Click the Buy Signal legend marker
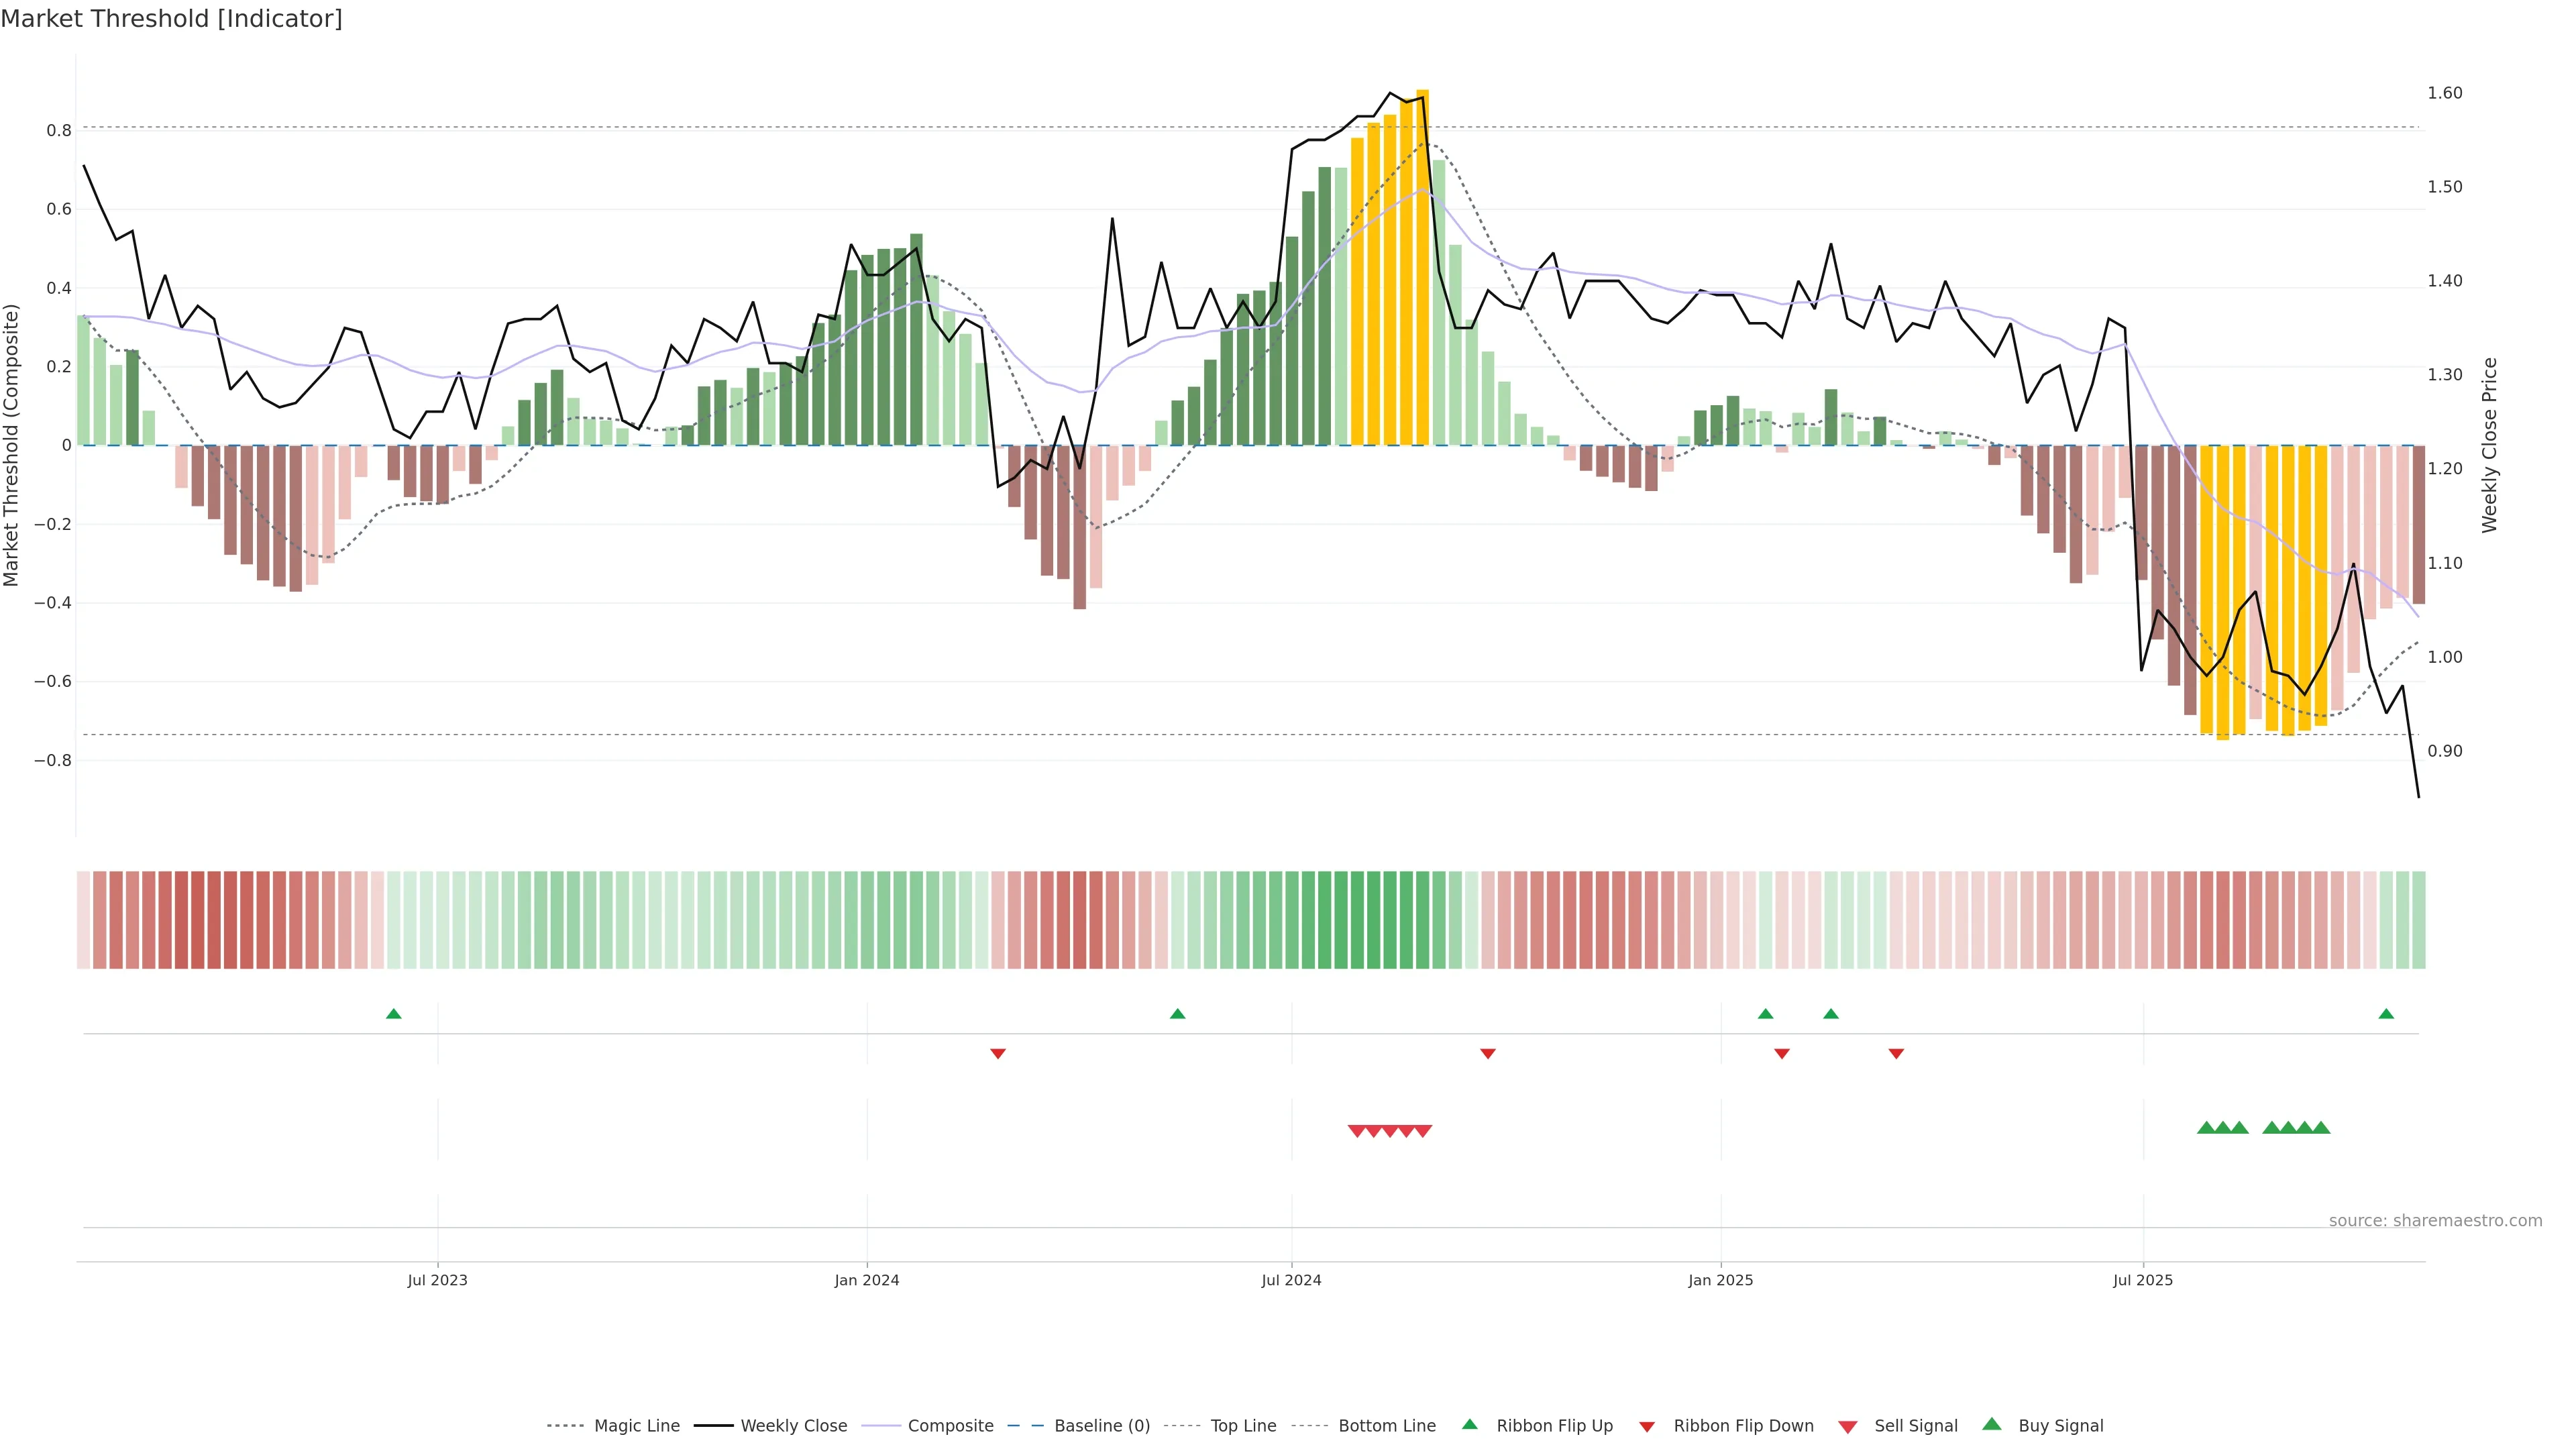The image size is (2576, 1449). [x=1992, y=1424]
